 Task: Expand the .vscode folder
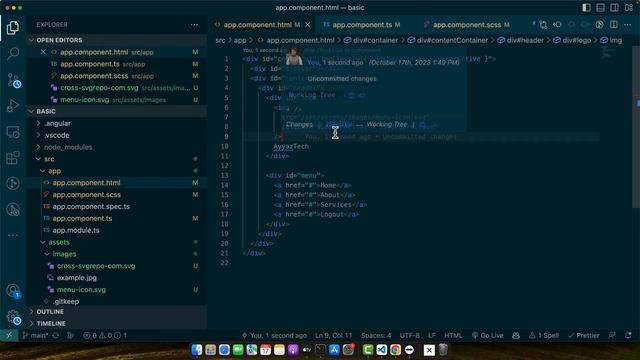click(116, 135)
